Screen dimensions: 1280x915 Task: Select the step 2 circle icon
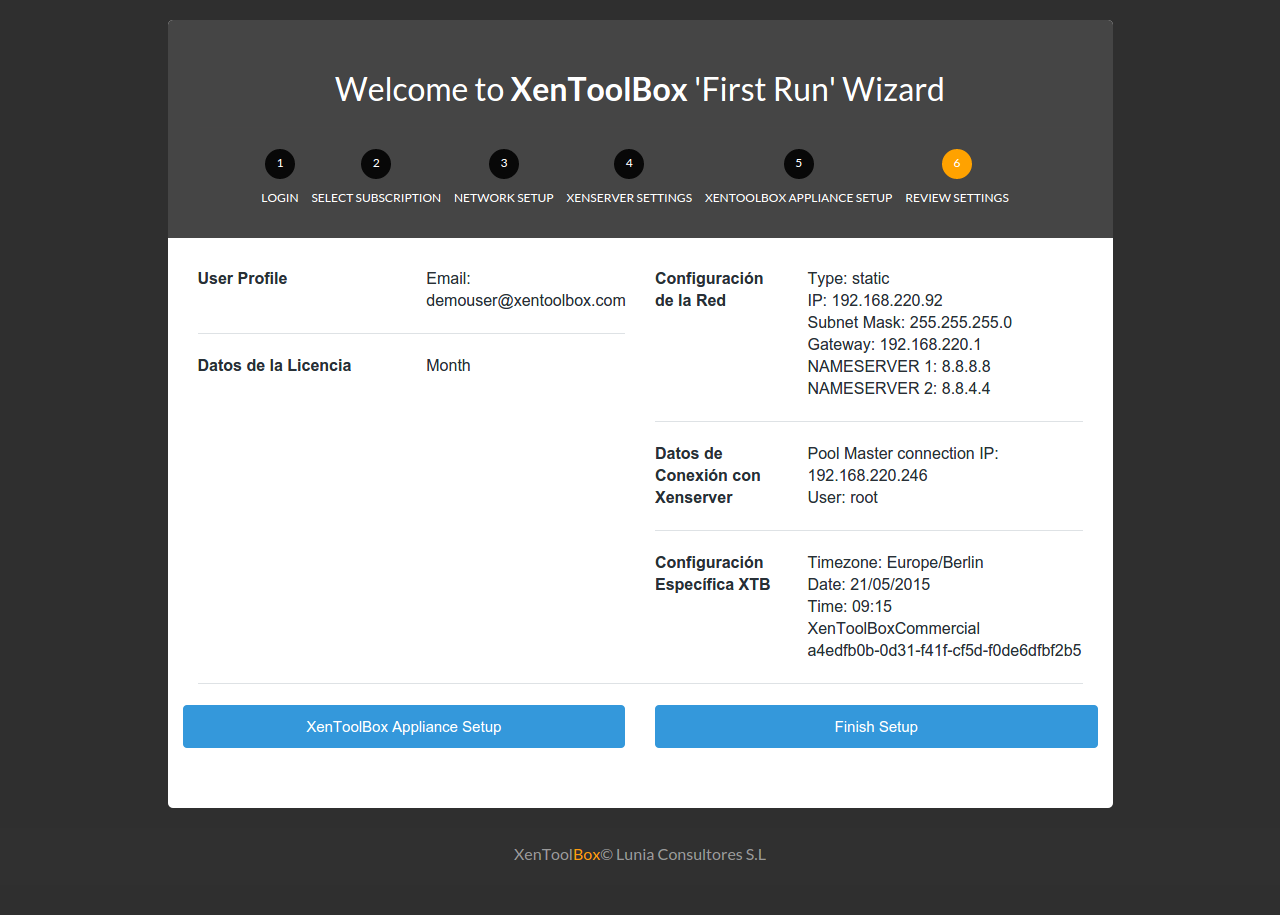(376, 164)
